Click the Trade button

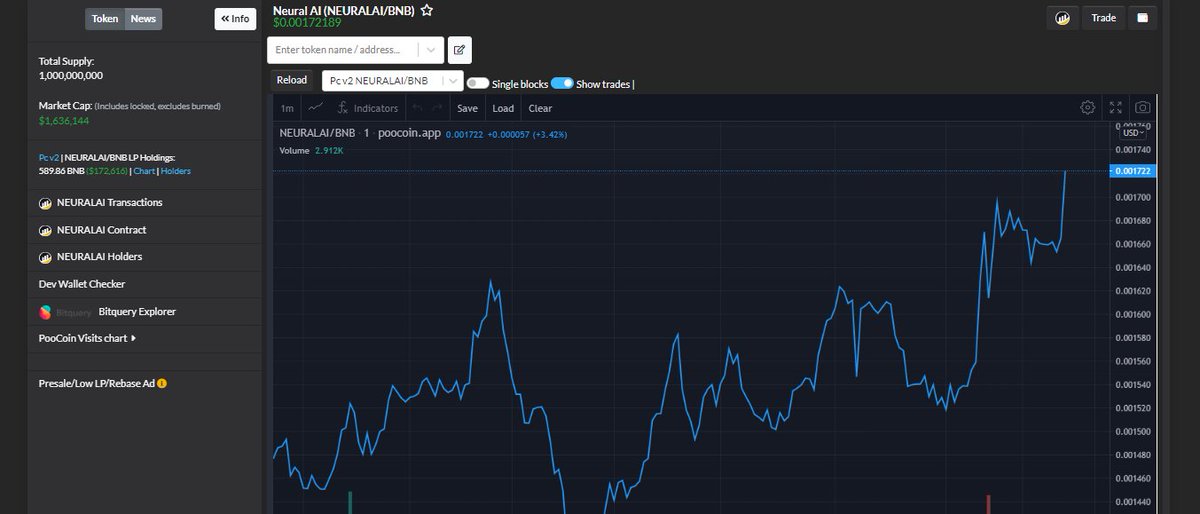1103,18
